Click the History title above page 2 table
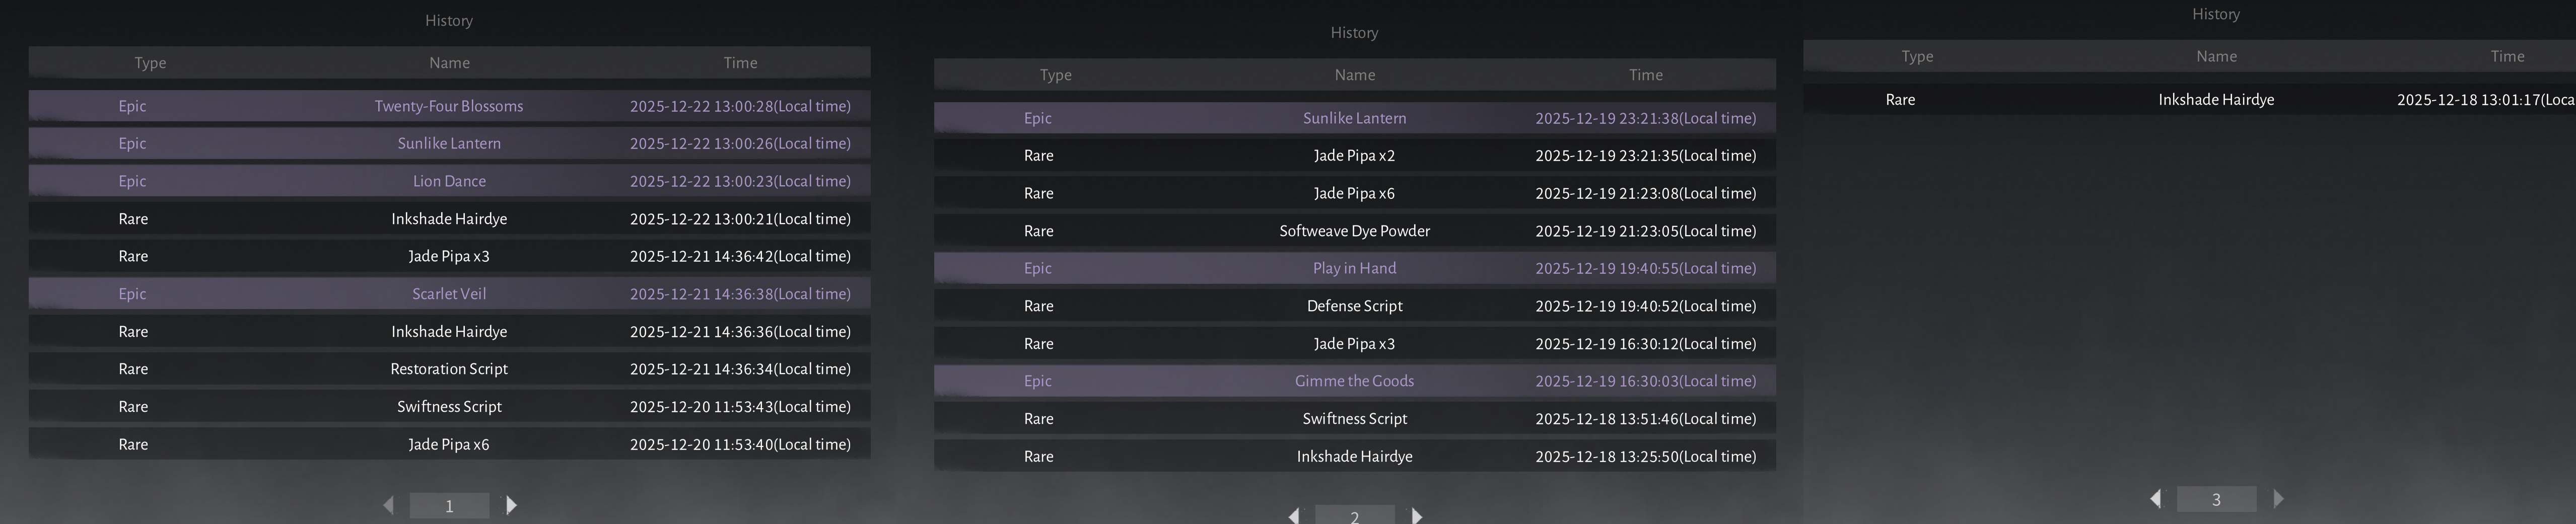 (x=1354, y=33)
